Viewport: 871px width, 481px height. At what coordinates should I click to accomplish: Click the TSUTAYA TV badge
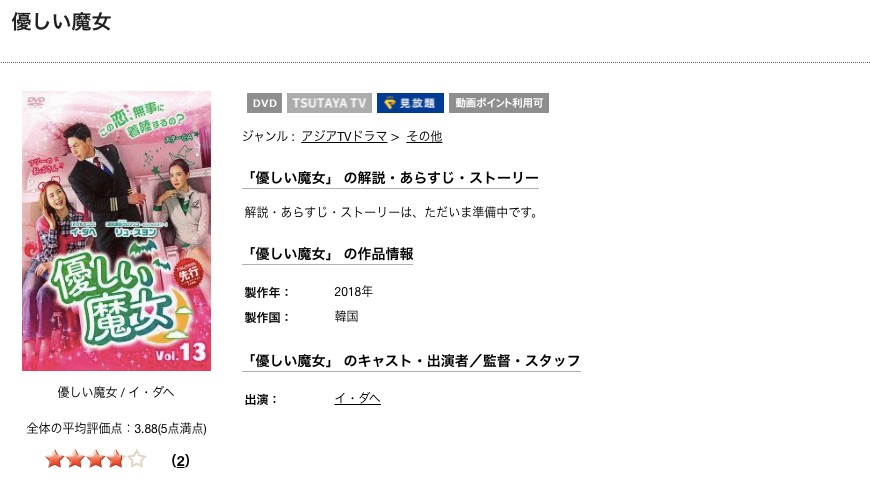tap(329, 103)
